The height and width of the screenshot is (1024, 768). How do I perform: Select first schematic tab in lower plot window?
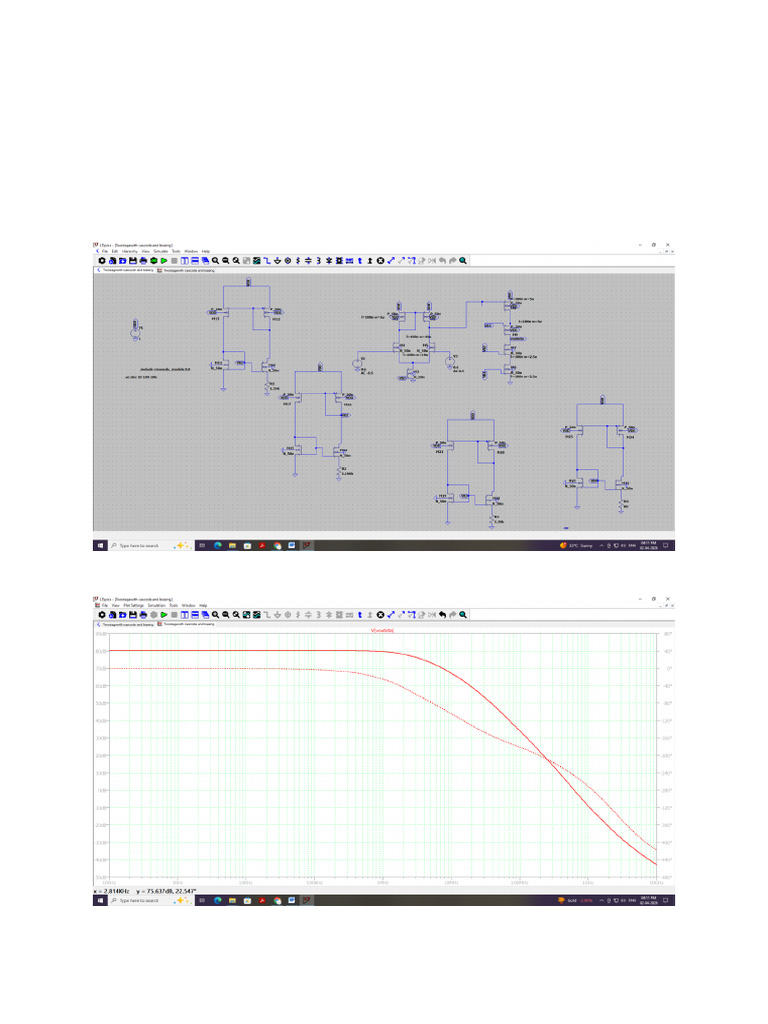pos(125,624)
